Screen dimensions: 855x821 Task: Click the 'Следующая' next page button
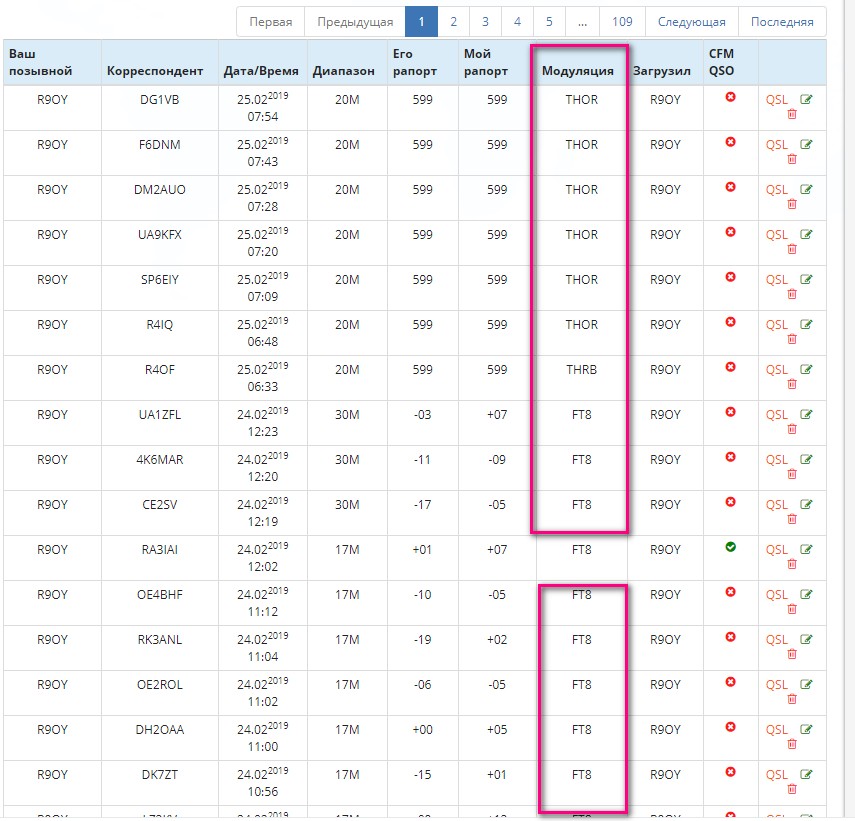(x=692, y=21)
